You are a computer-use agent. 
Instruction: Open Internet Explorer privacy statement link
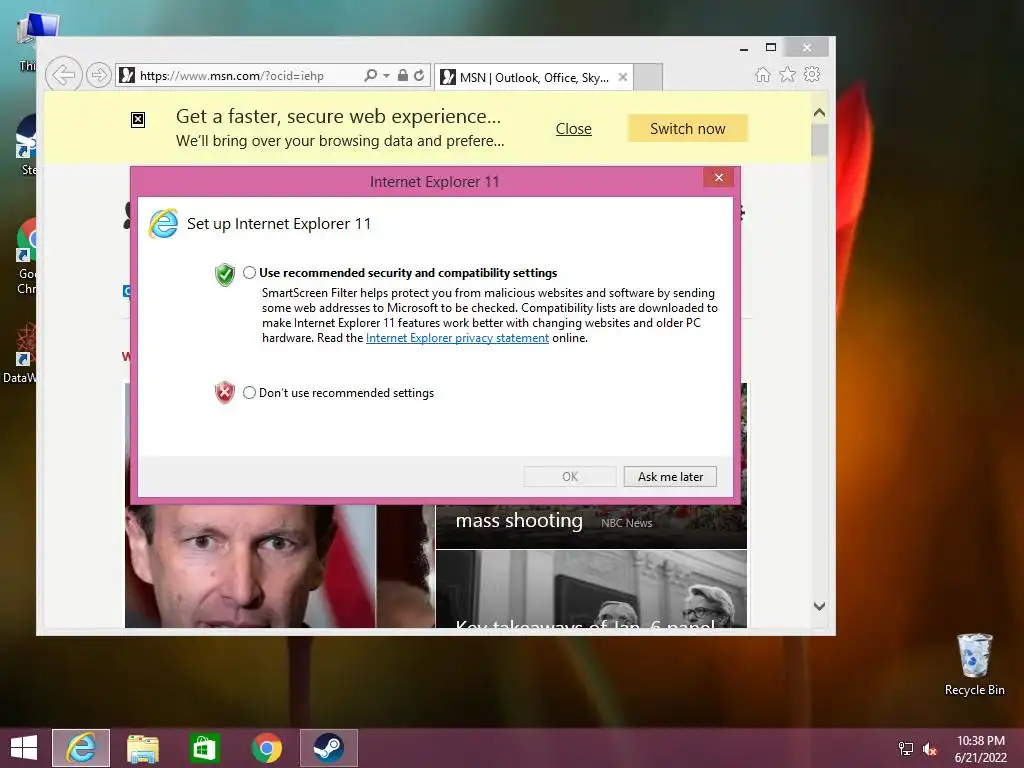click(457, 338)
